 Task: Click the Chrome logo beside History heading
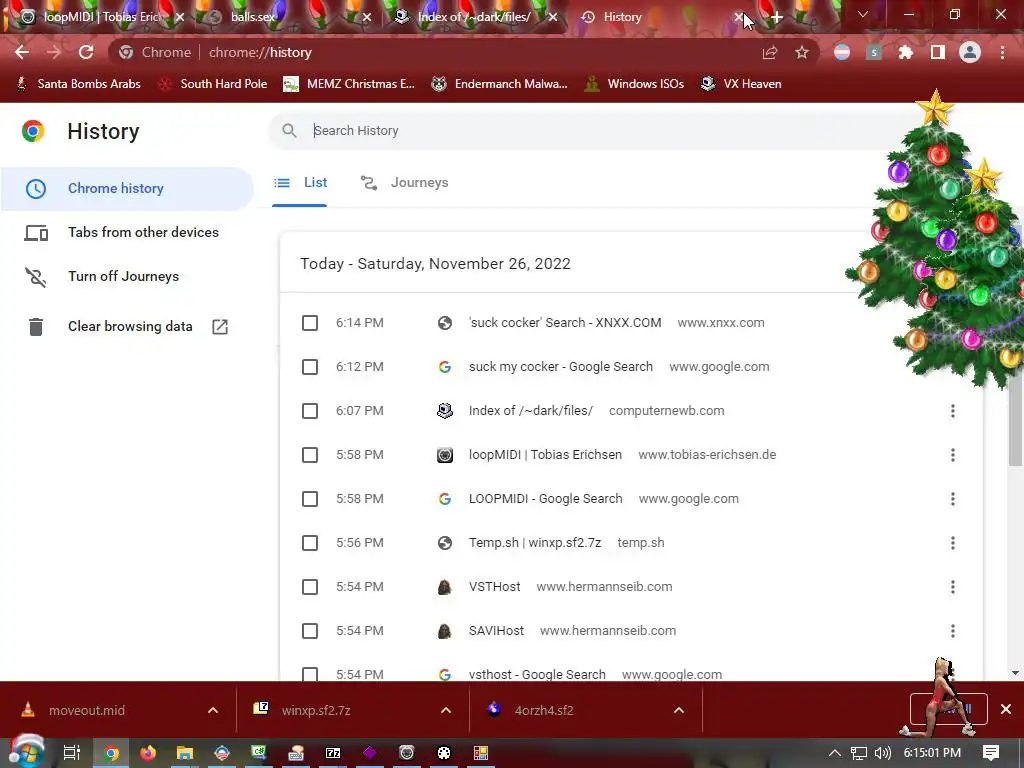(33, 131)
